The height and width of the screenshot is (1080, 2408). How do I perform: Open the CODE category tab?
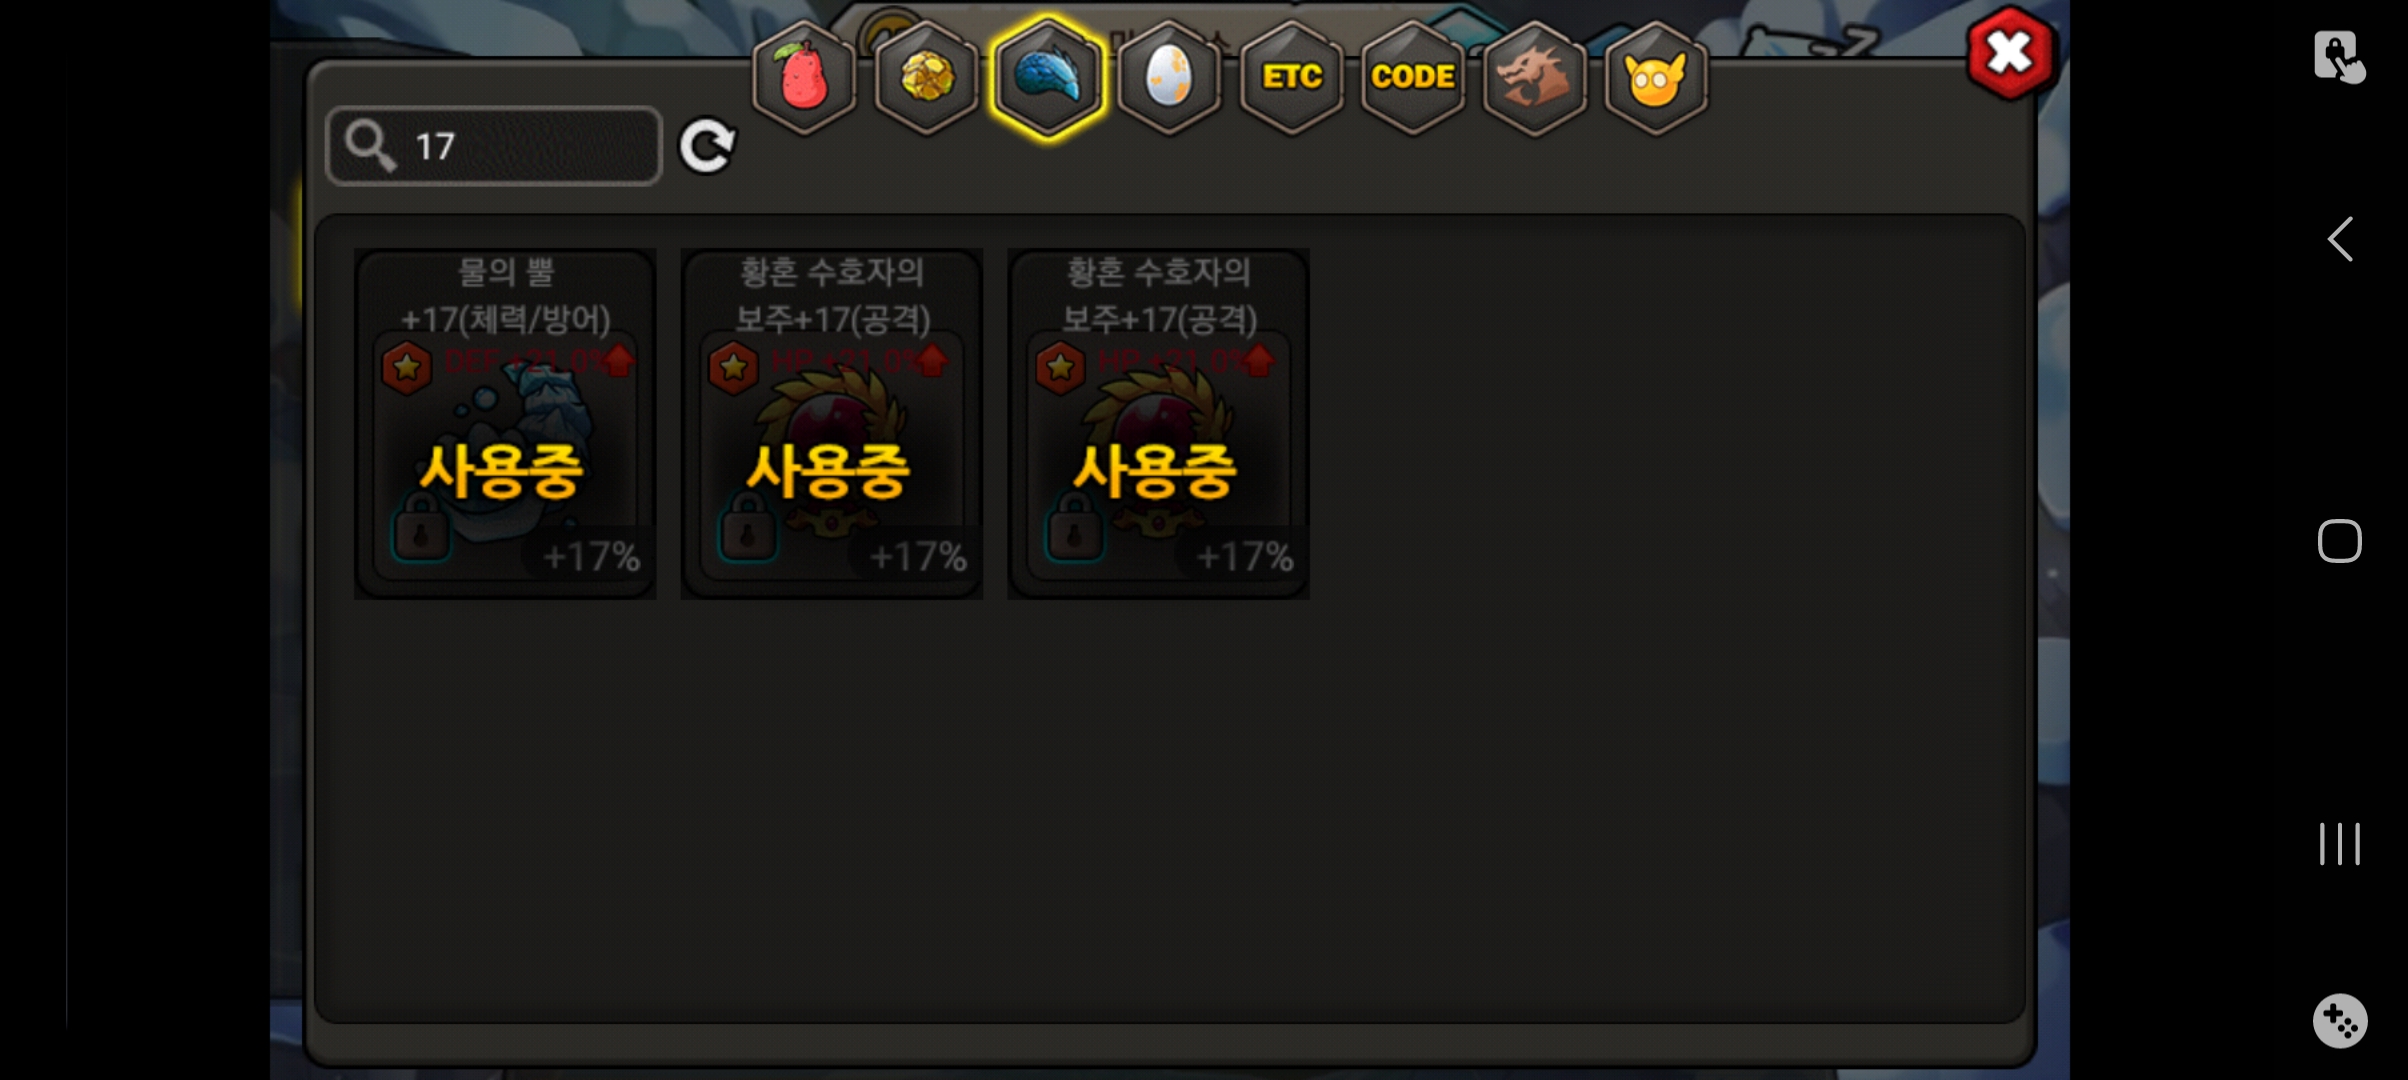point(1413,78)
